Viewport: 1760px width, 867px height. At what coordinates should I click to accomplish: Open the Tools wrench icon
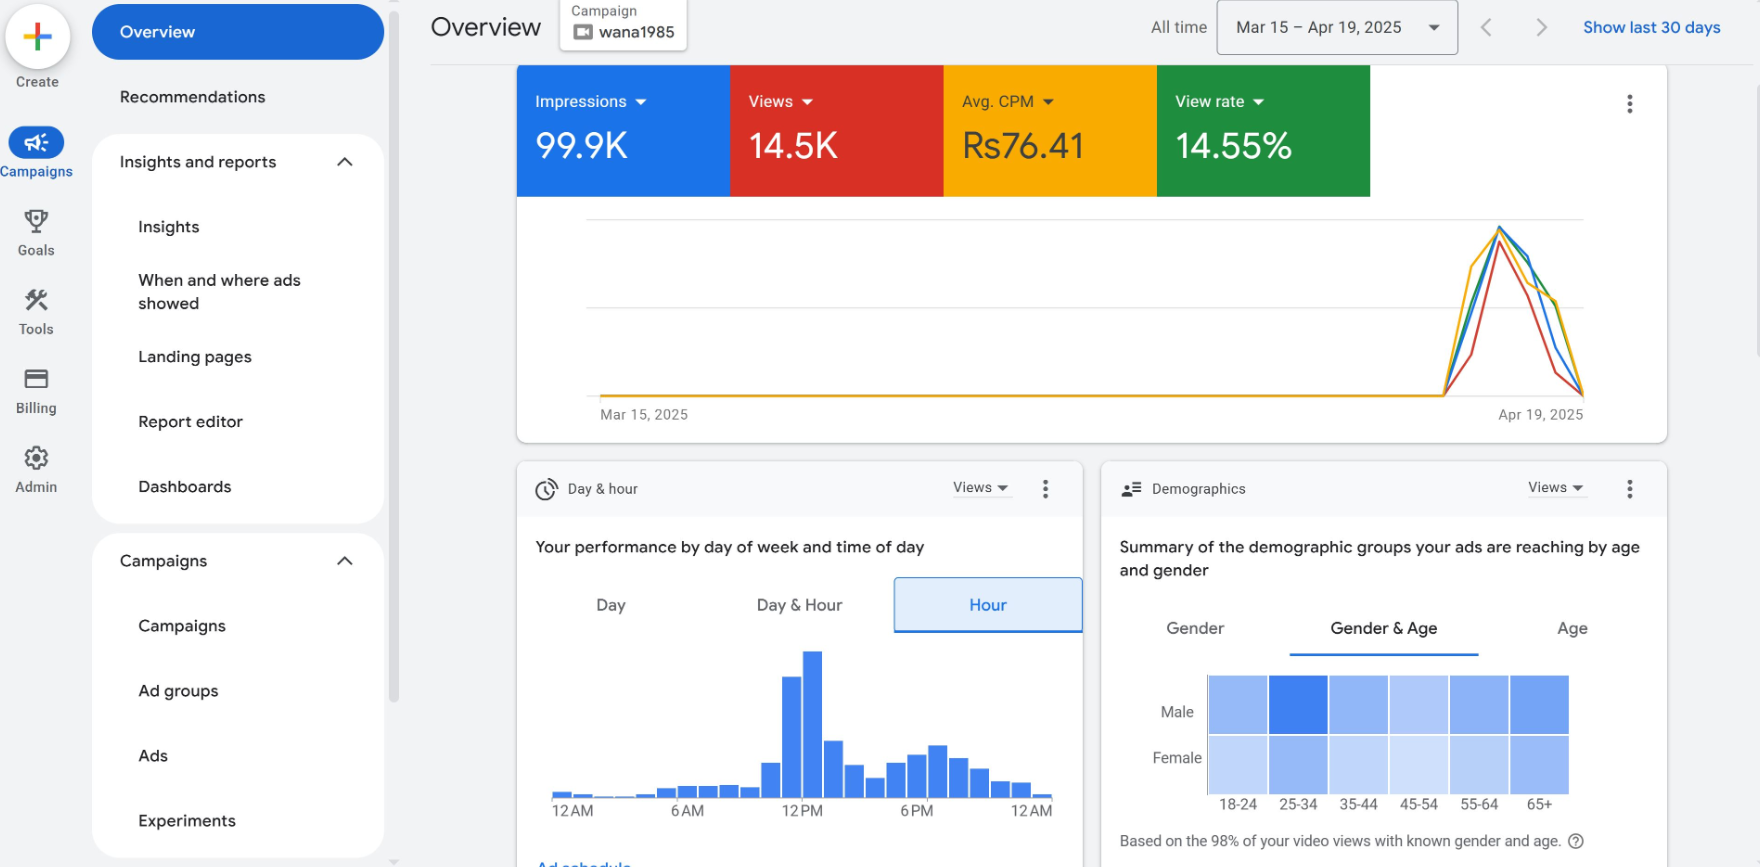click(36, 300)
